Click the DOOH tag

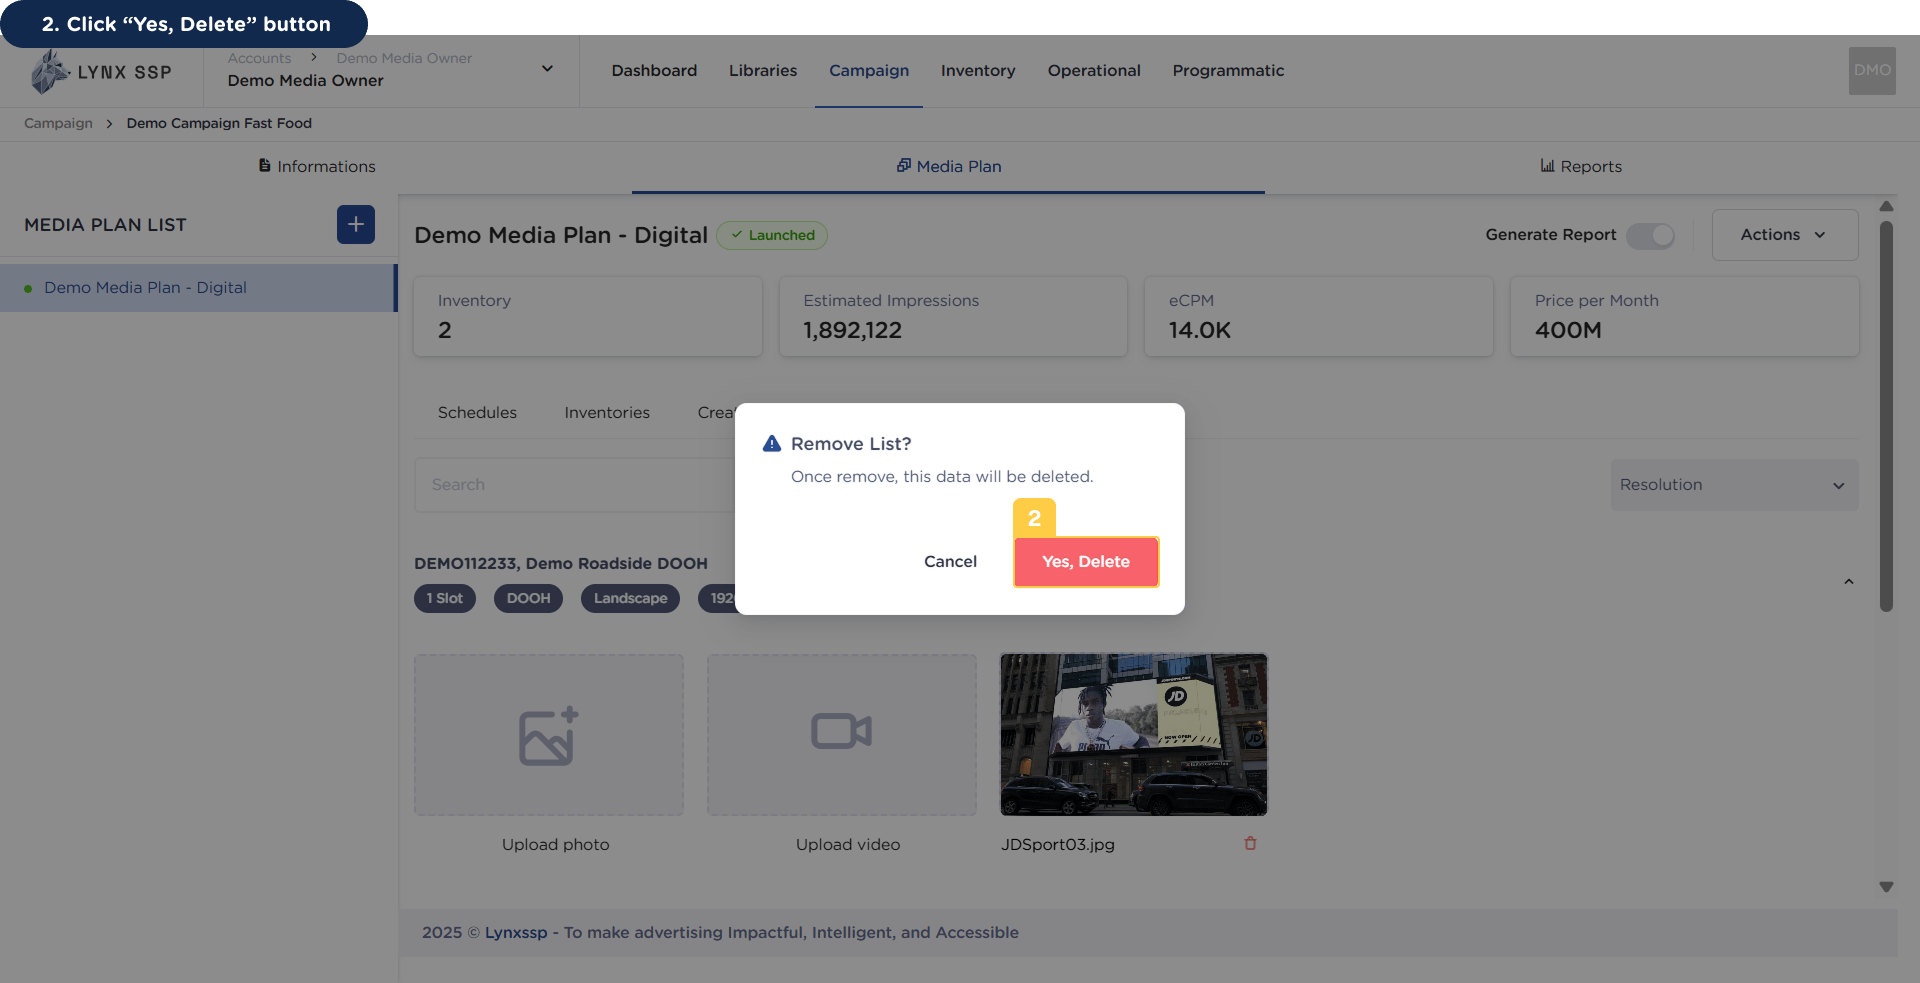pos(528,599)
